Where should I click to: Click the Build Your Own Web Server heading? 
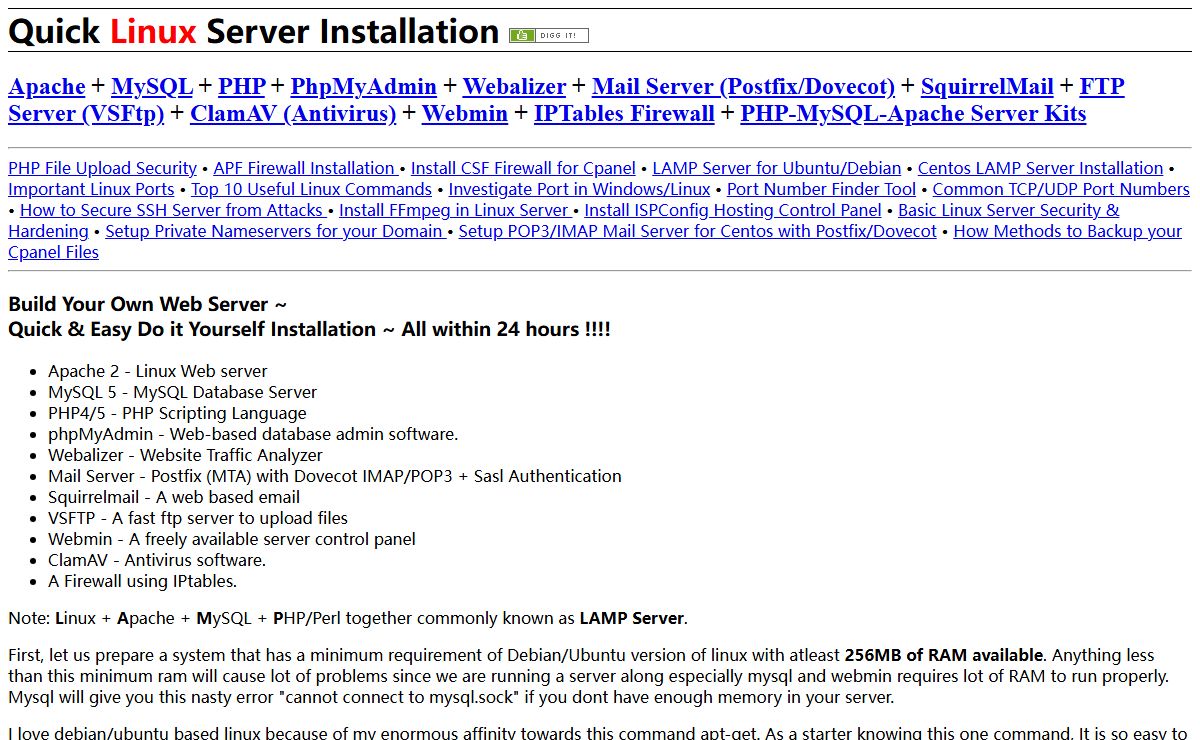click(148, 304)
